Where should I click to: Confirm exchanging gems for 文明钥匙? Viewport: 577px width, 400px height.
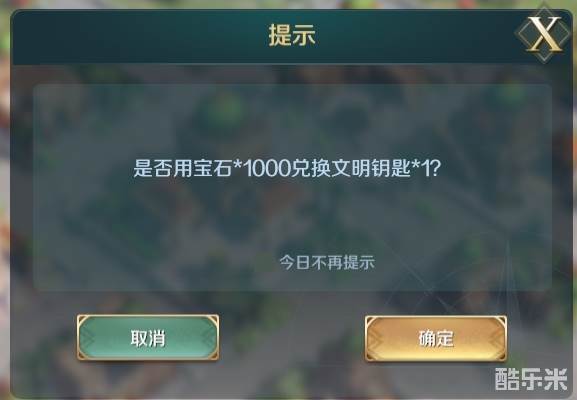(436, 338)
